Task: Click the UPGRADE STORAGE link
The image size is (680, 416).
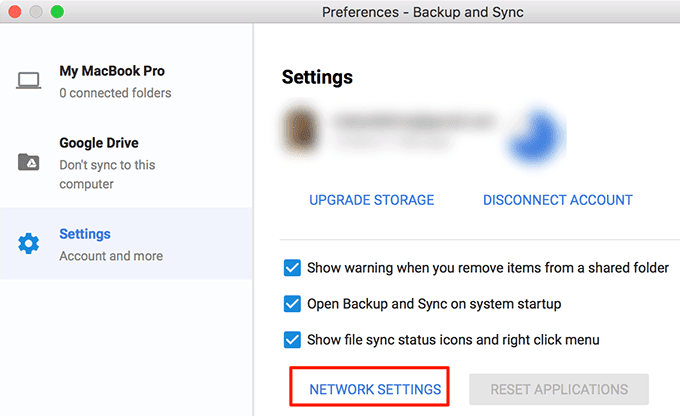Action: tap(372, 200)
